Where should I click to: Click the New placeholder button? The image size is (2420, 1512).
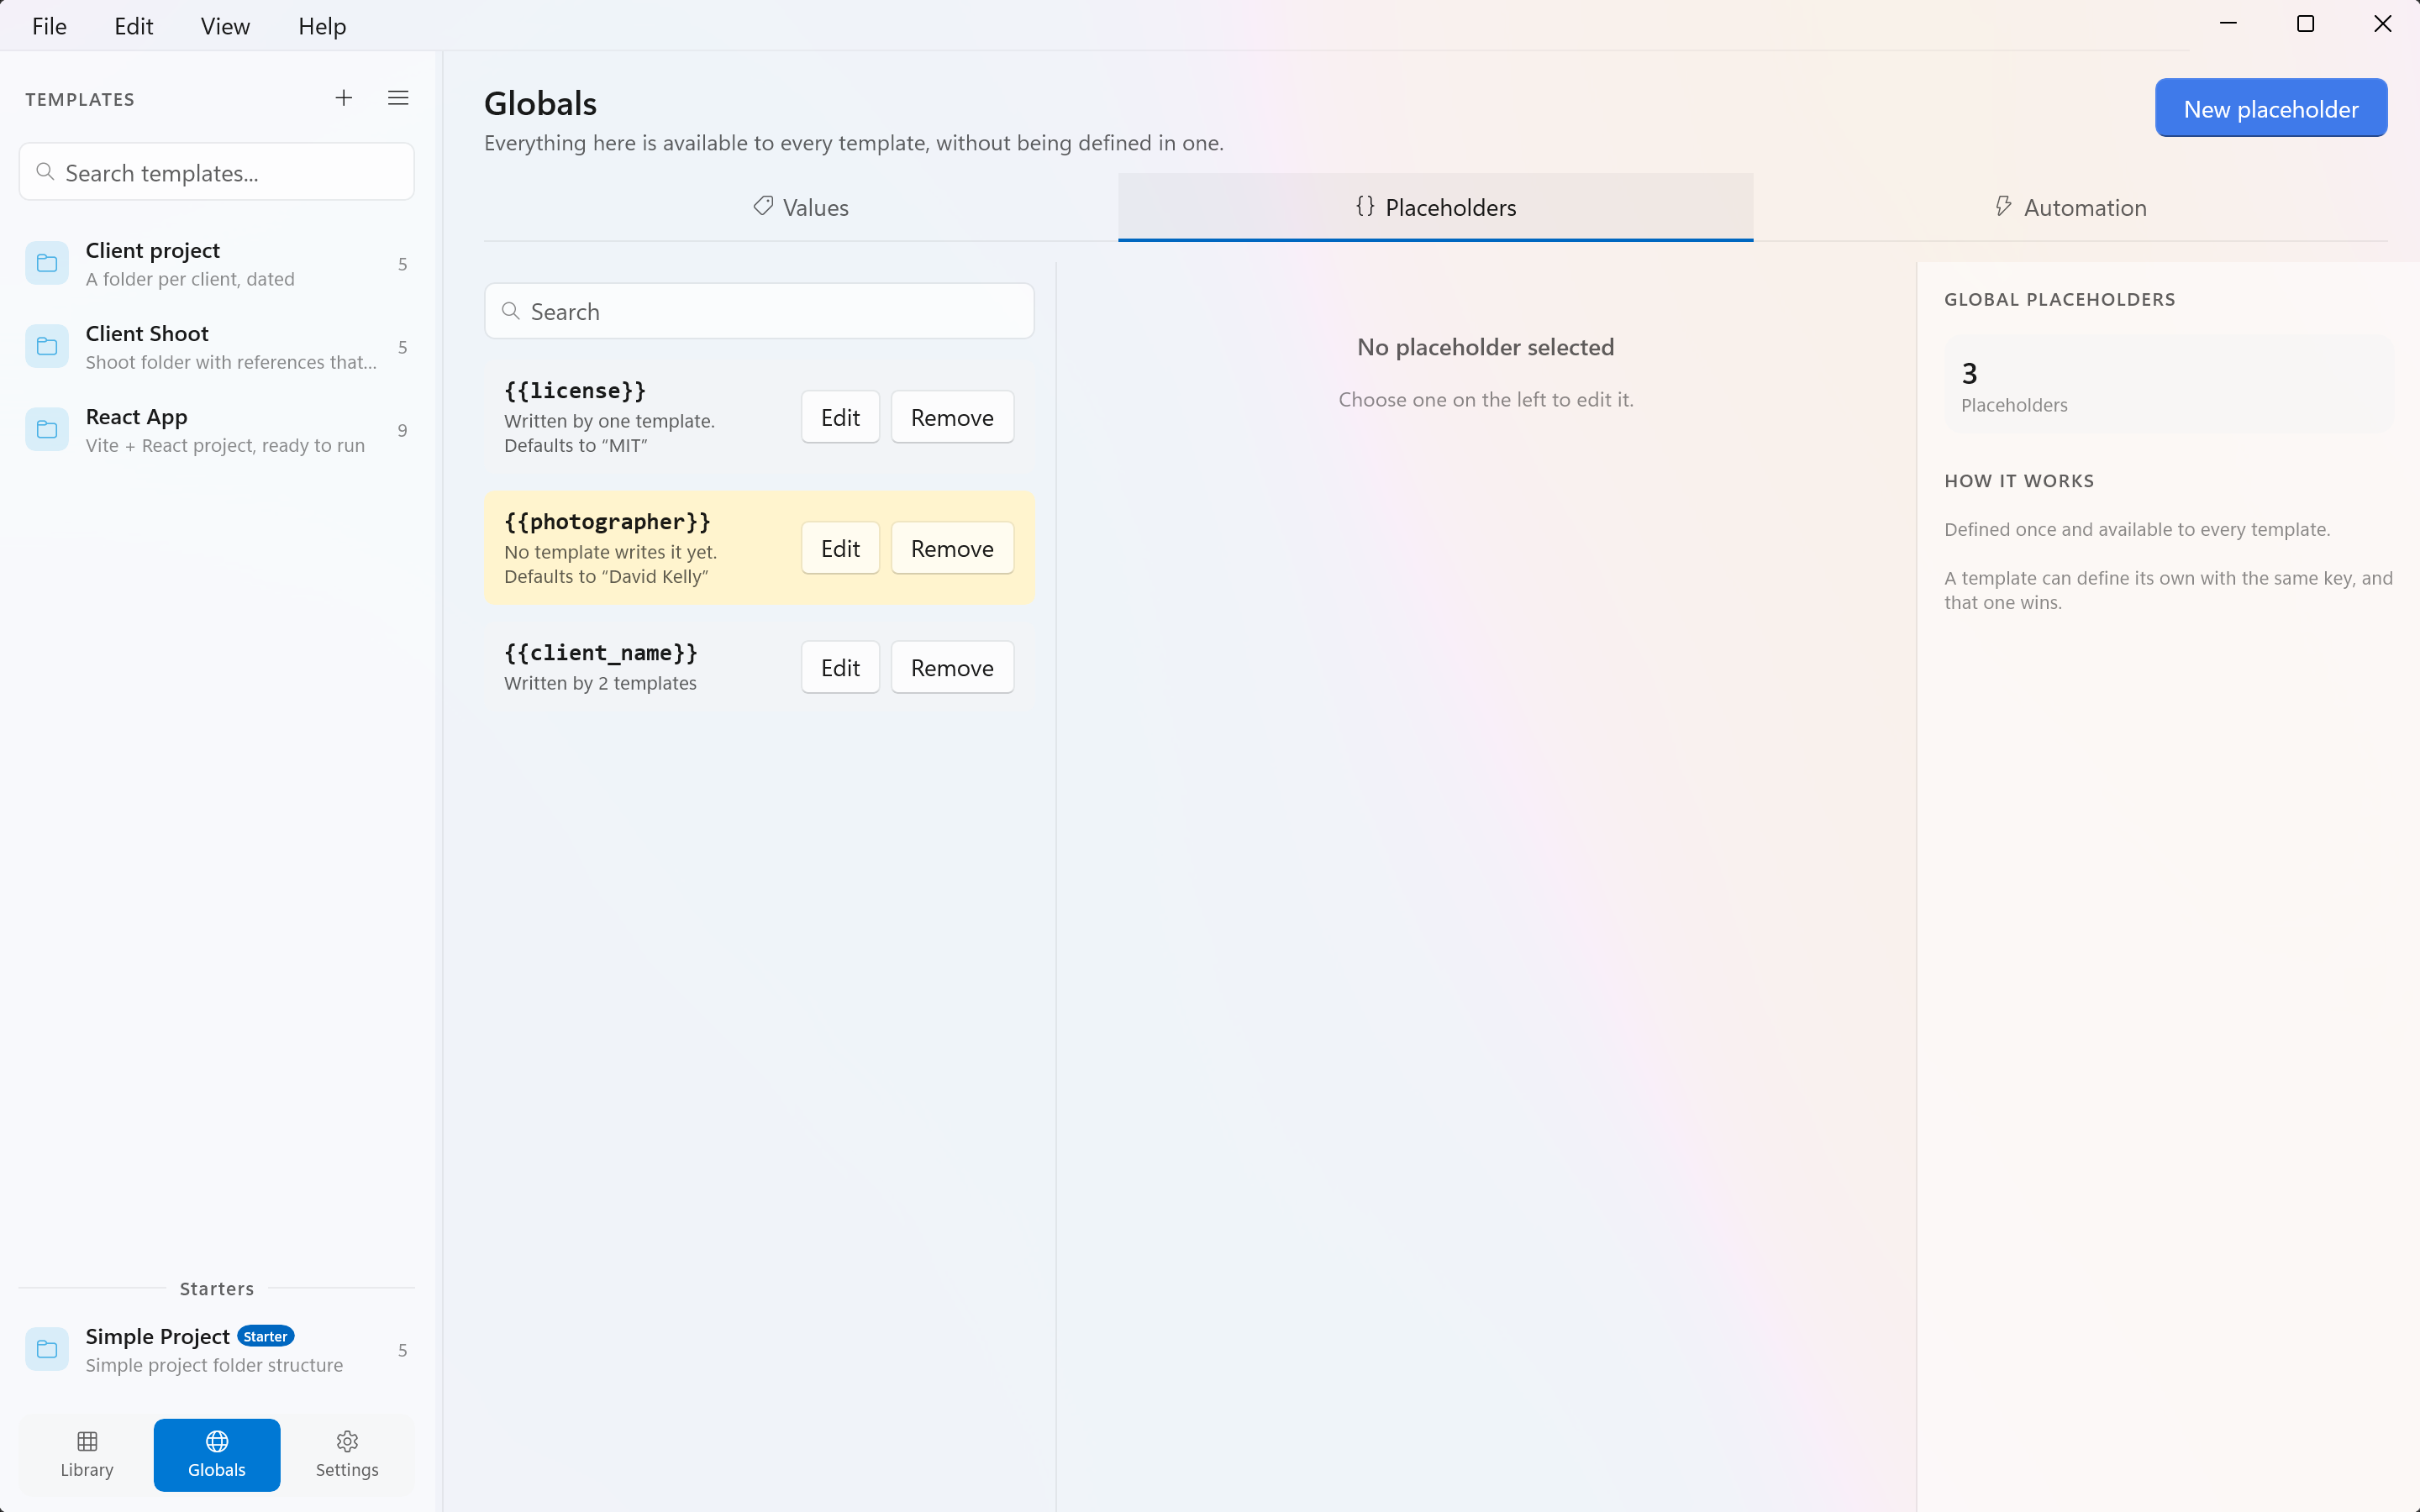tap(2271, 108)
